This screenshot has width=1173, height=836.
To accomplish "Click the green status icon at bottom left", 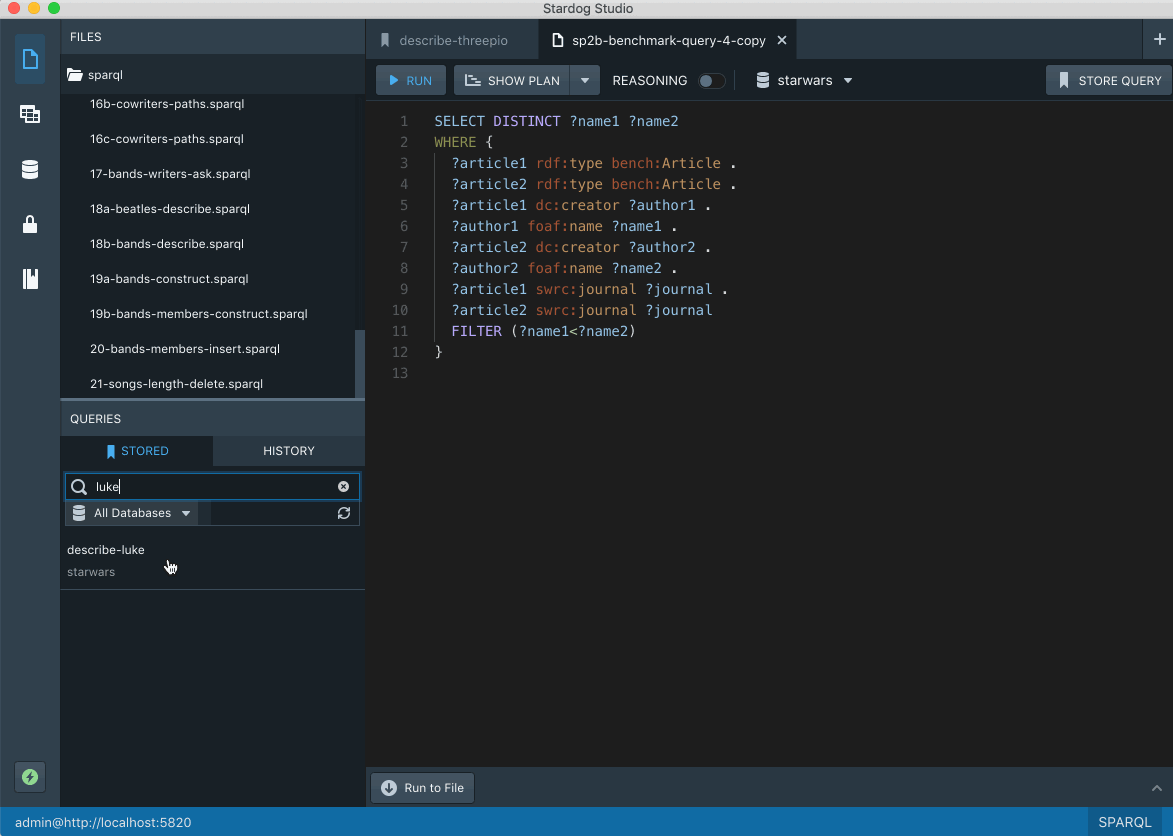I will (x=30, y=777).
